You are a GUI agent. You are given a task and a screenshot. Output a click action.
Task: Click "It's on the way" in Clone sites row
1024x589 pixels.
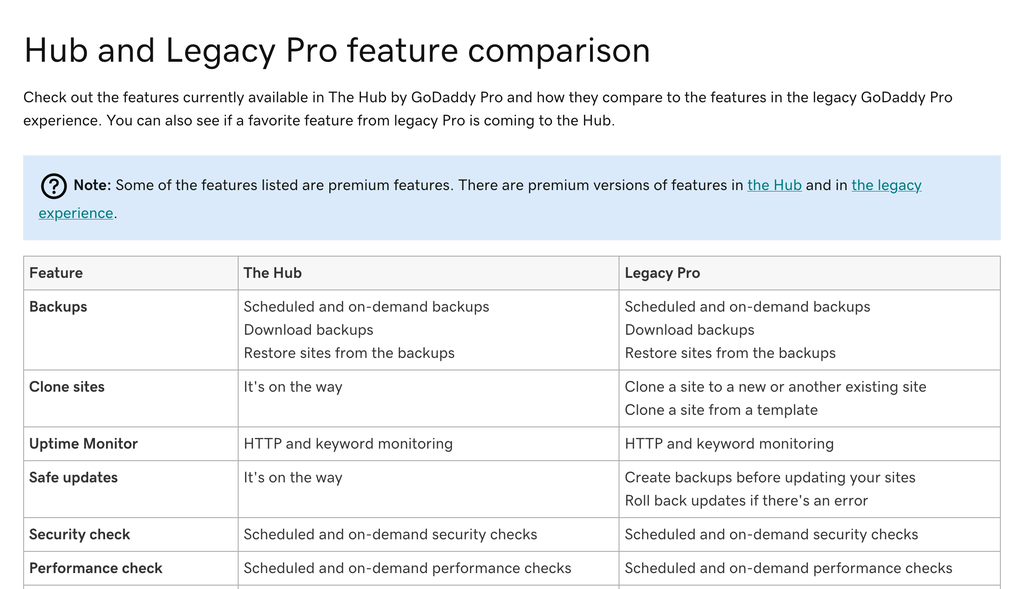(293, 387)
